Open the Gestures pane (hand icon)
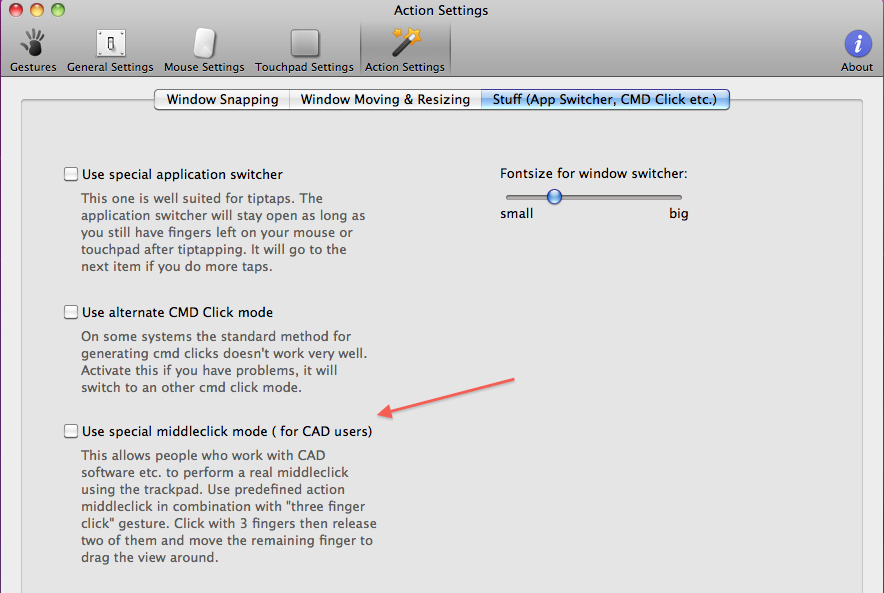 [x=33, y=44]
